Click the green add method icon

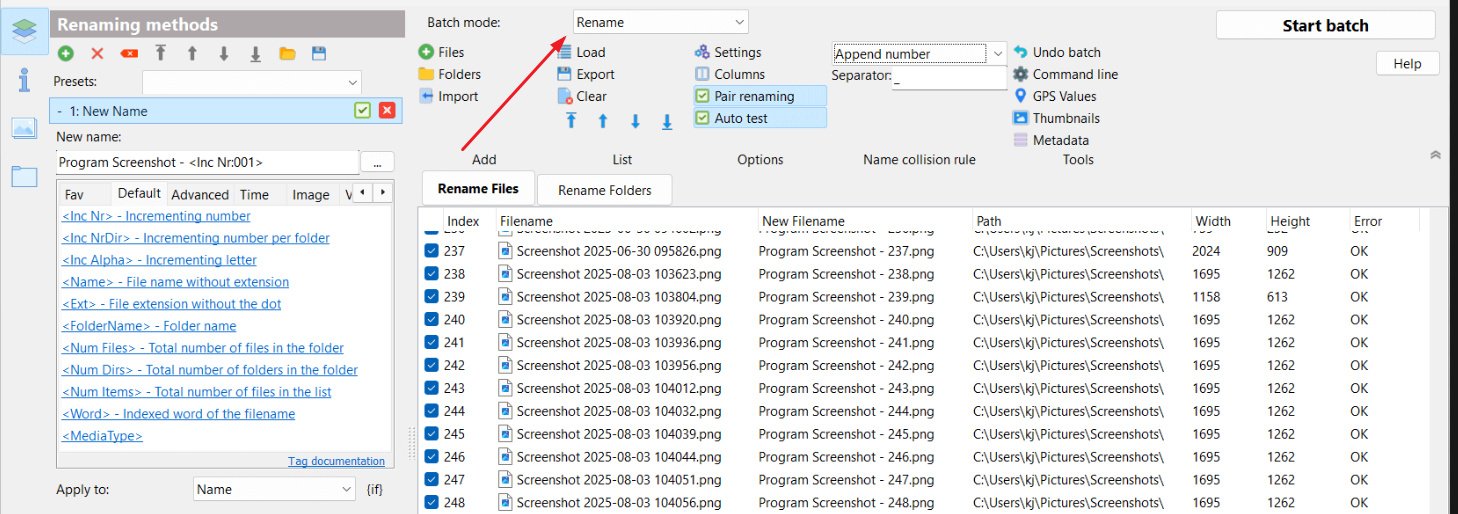point(65,54)
